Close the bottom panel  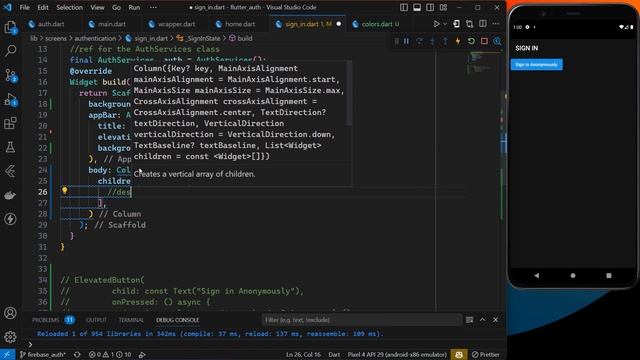[x=496, y=320]
